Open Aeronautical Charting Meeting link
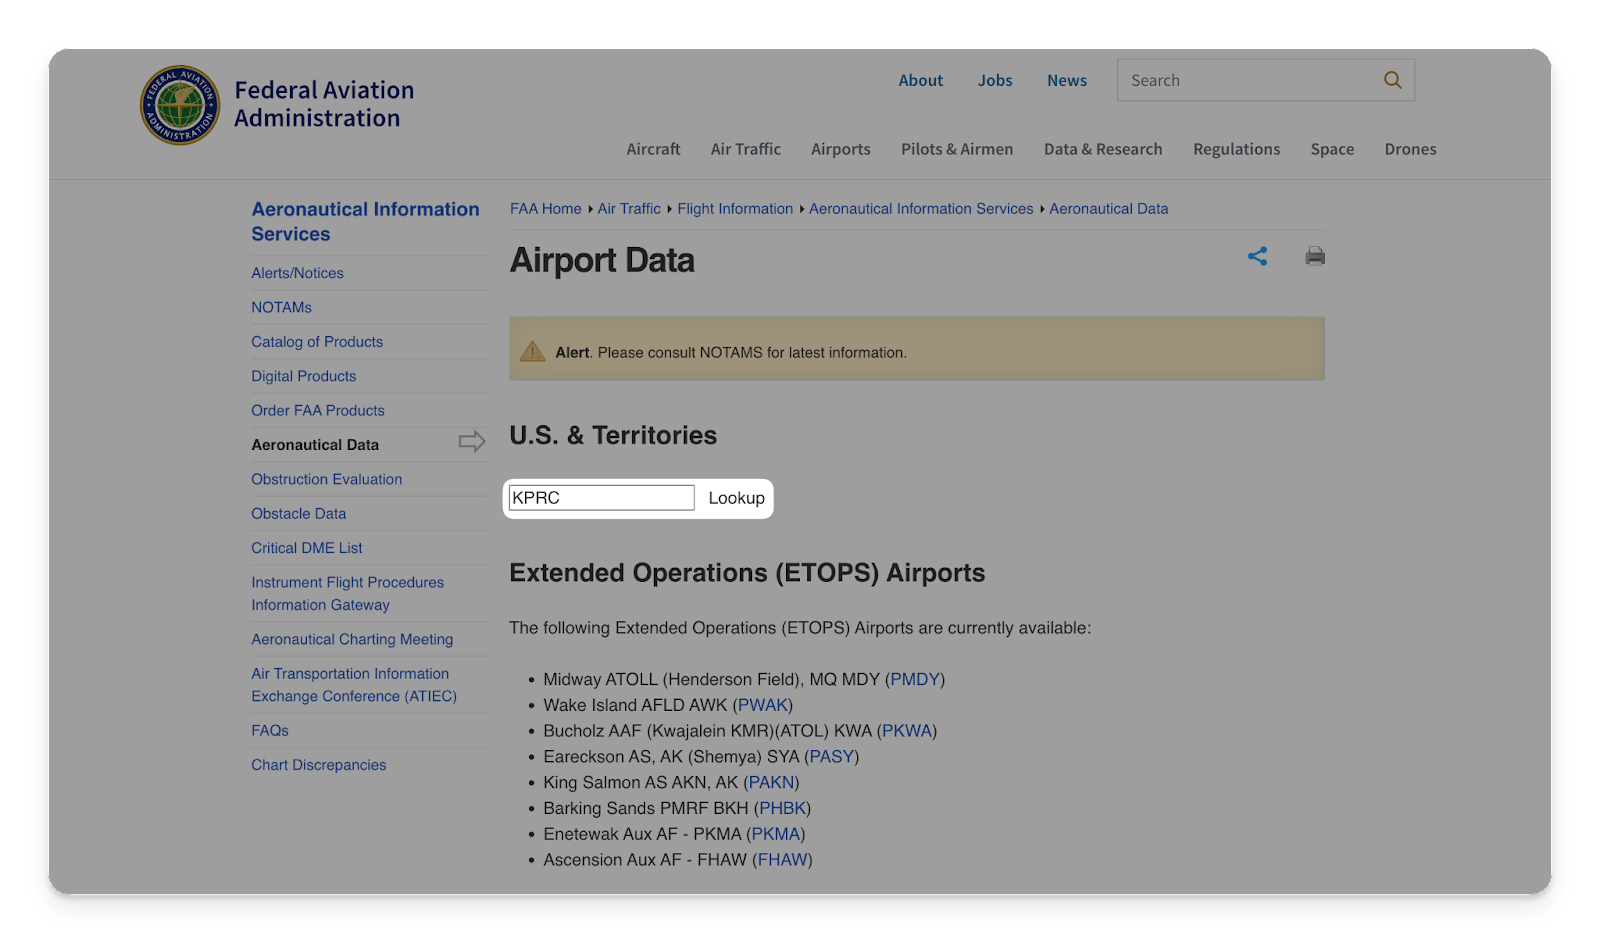 click(352, 639)
